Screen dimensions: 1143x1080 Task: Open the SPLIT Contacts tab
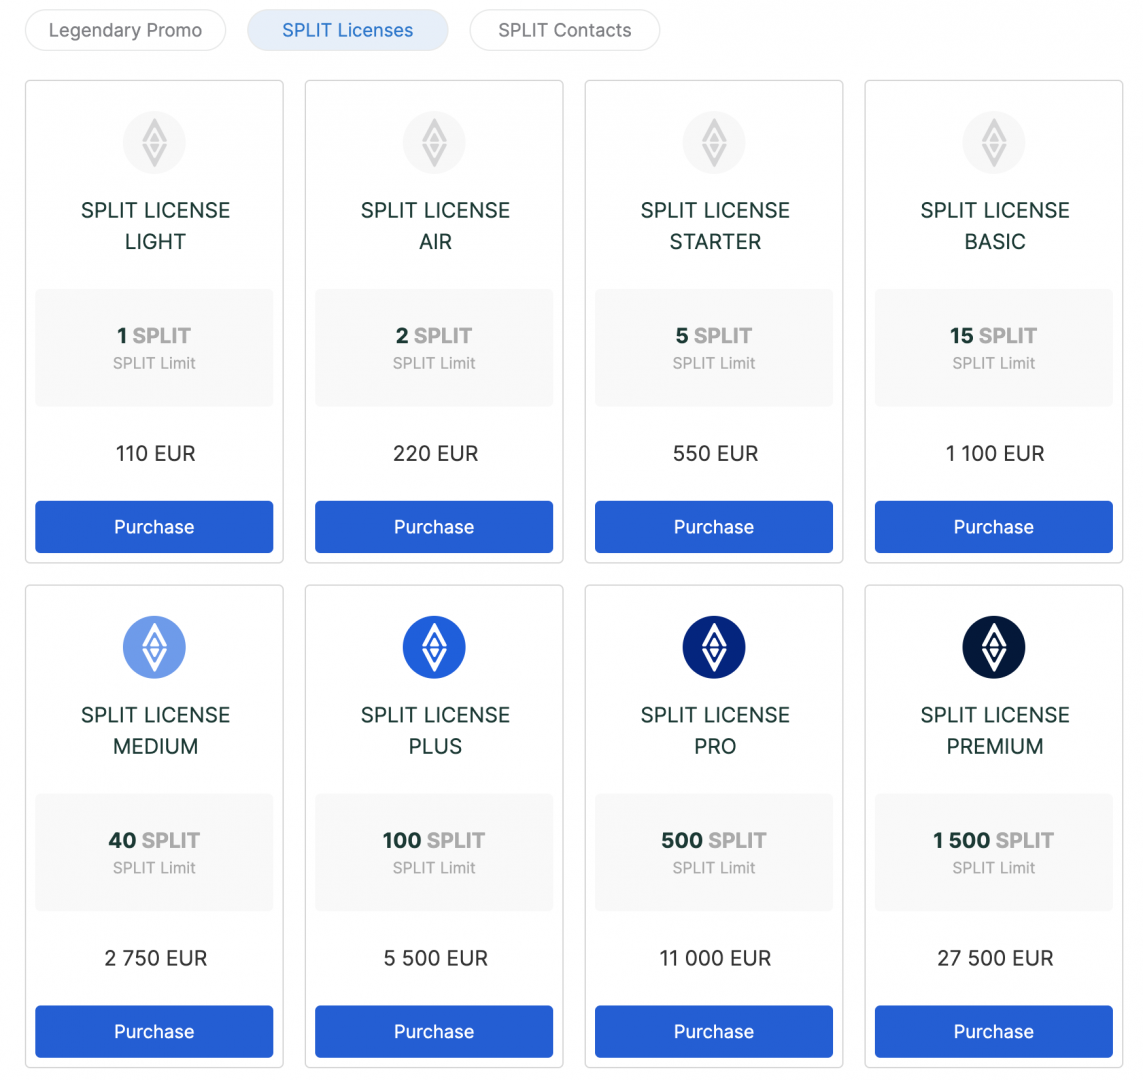click(x=564, y=30)
